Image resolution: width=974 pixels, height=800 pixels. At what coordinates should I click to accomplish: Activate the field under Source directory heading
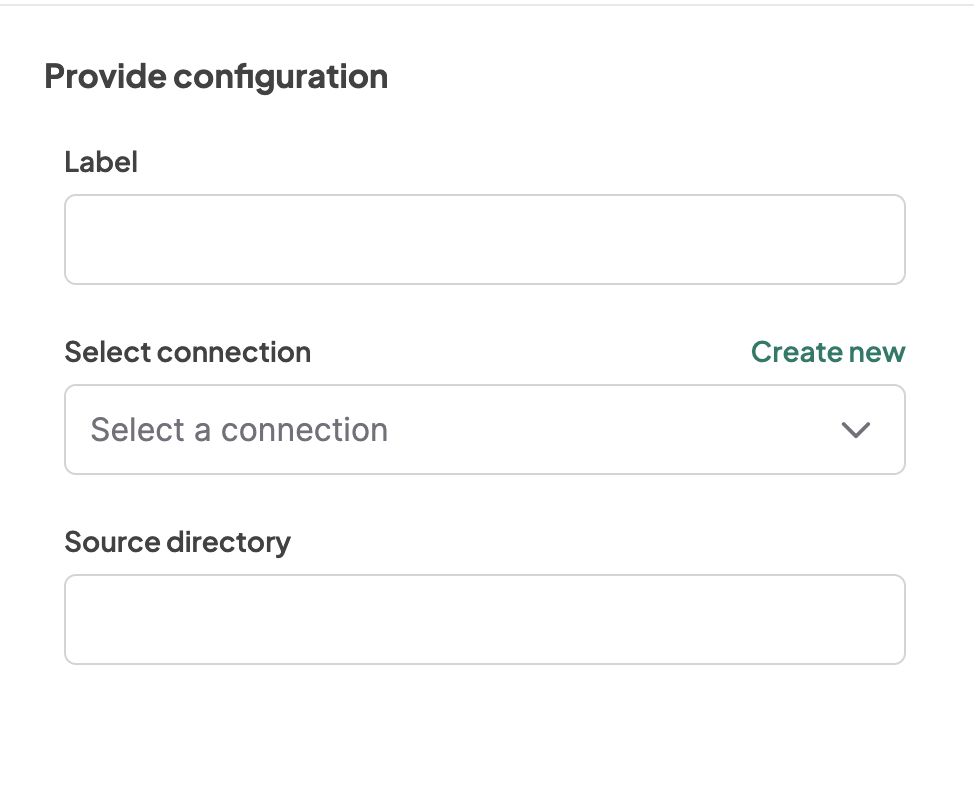(x=484, y=620)
